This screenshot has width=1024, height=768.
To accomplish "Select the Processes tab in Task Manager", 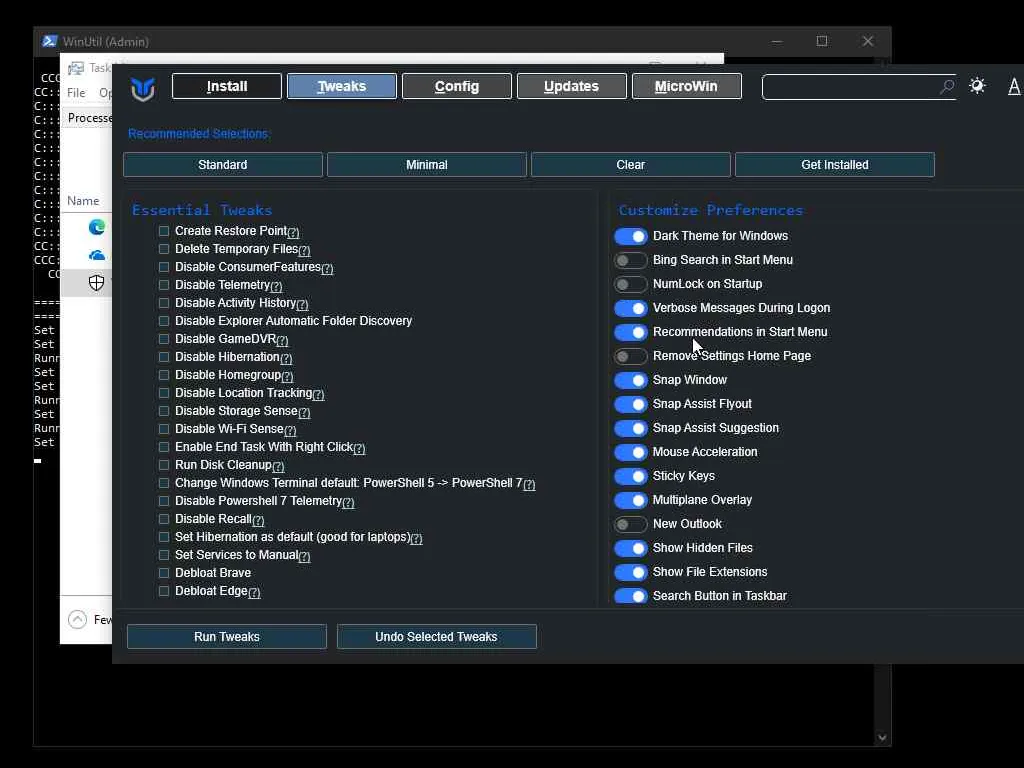I will tap(89, 118).
